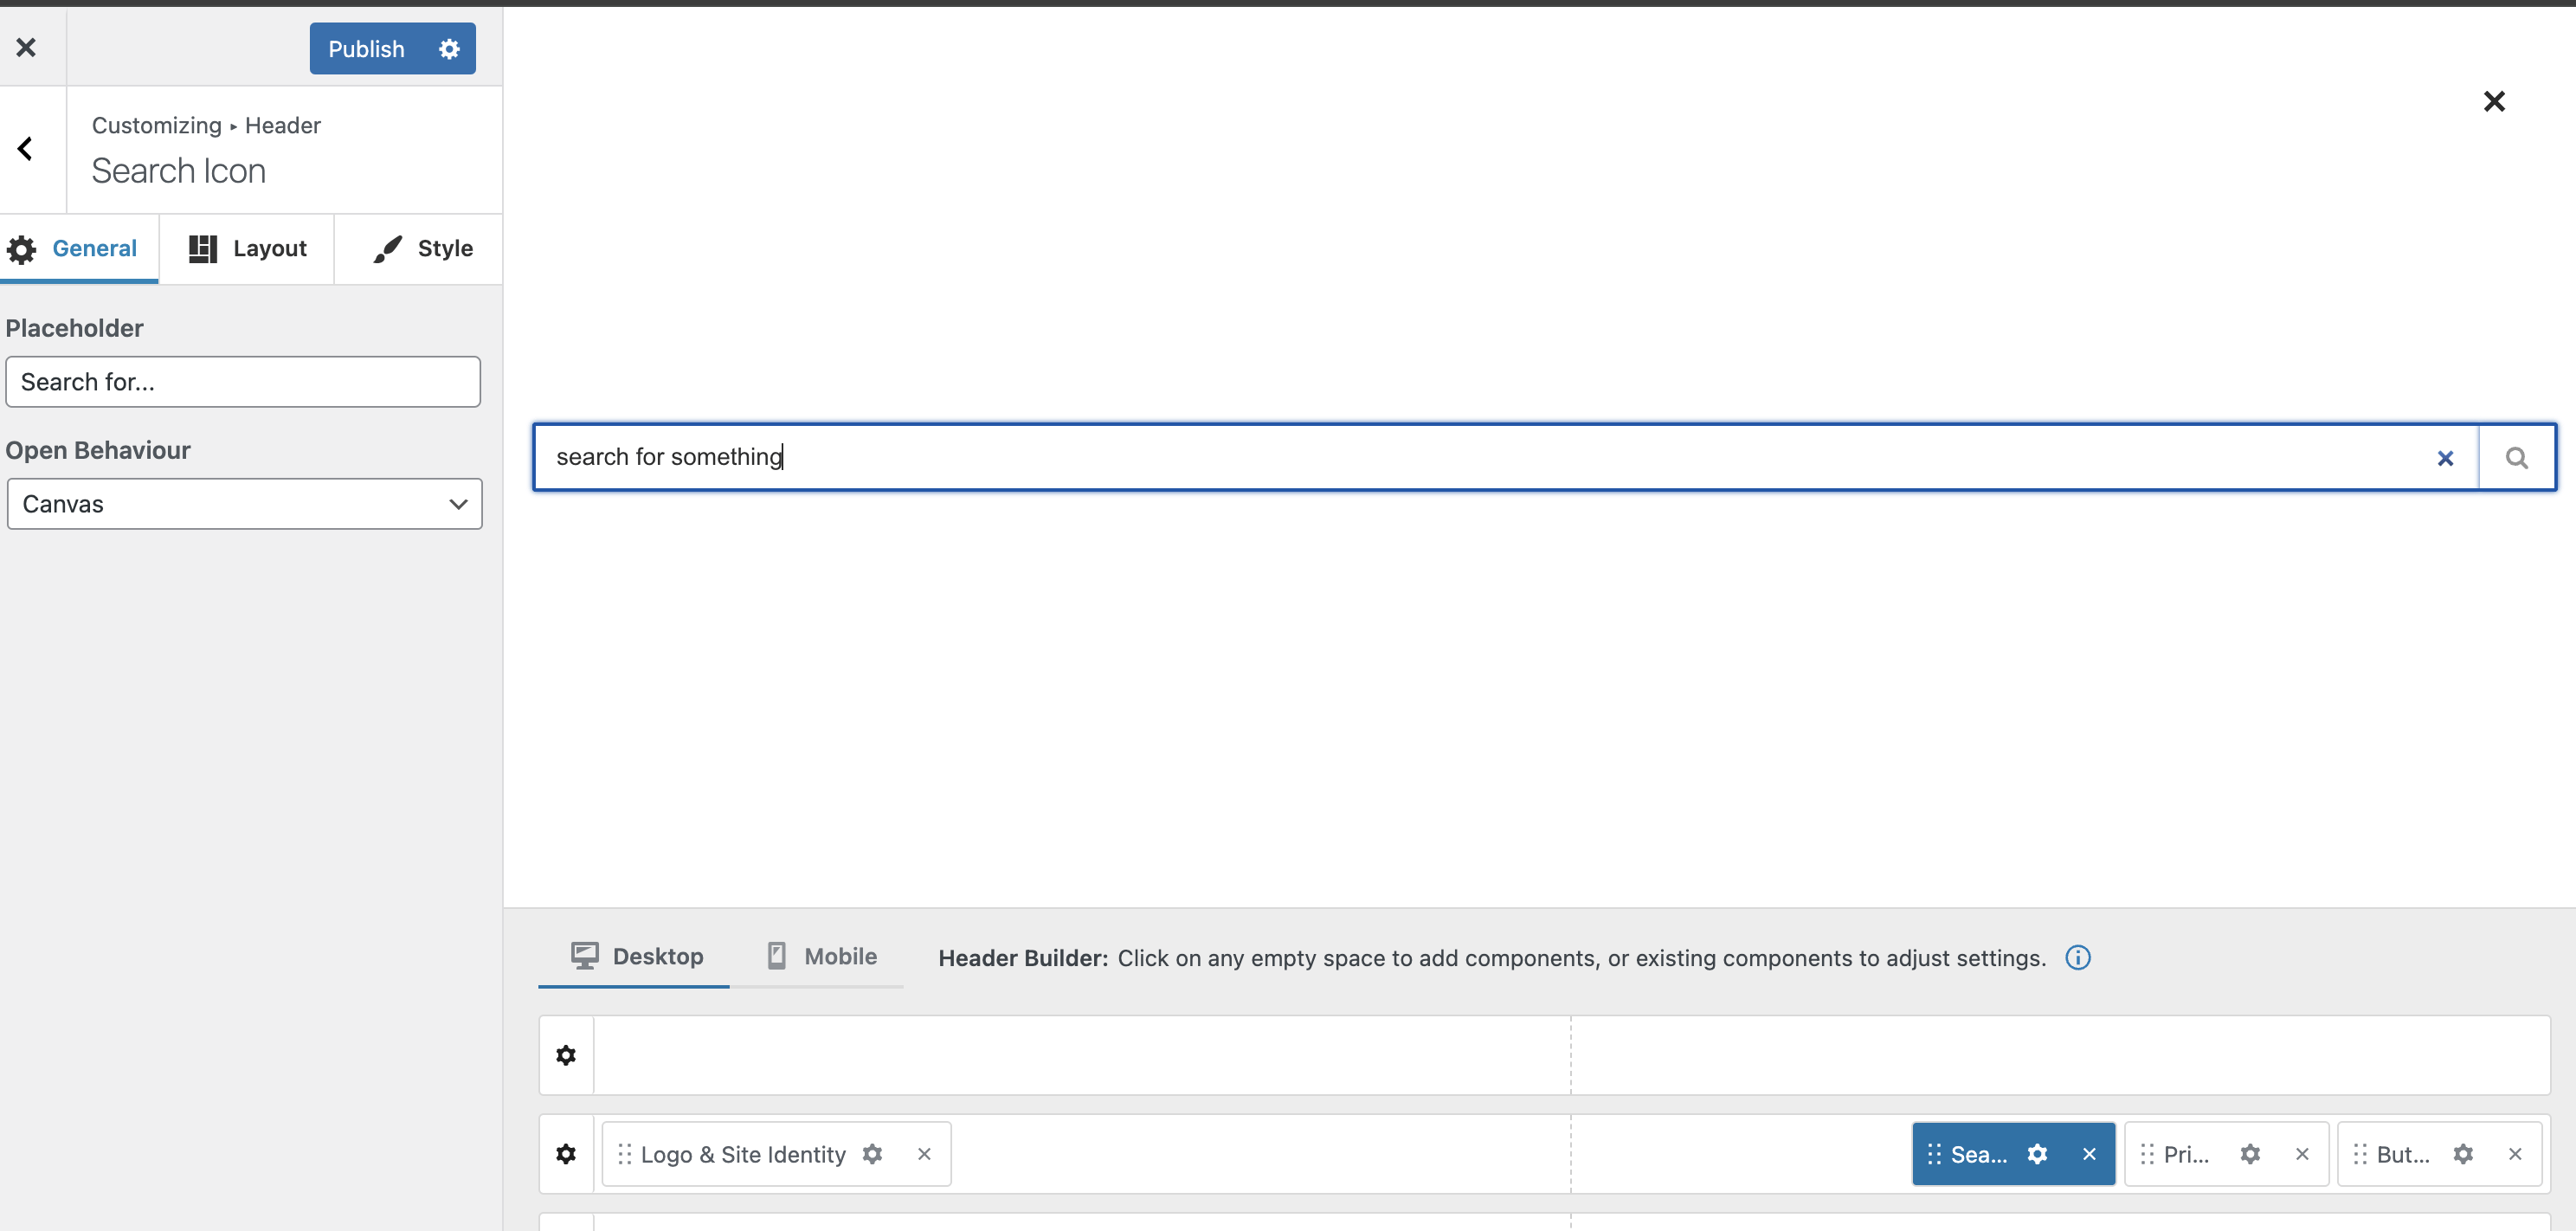Open the Primary menu component settings gear
The image size is (2576, 1231).
2250,1154
